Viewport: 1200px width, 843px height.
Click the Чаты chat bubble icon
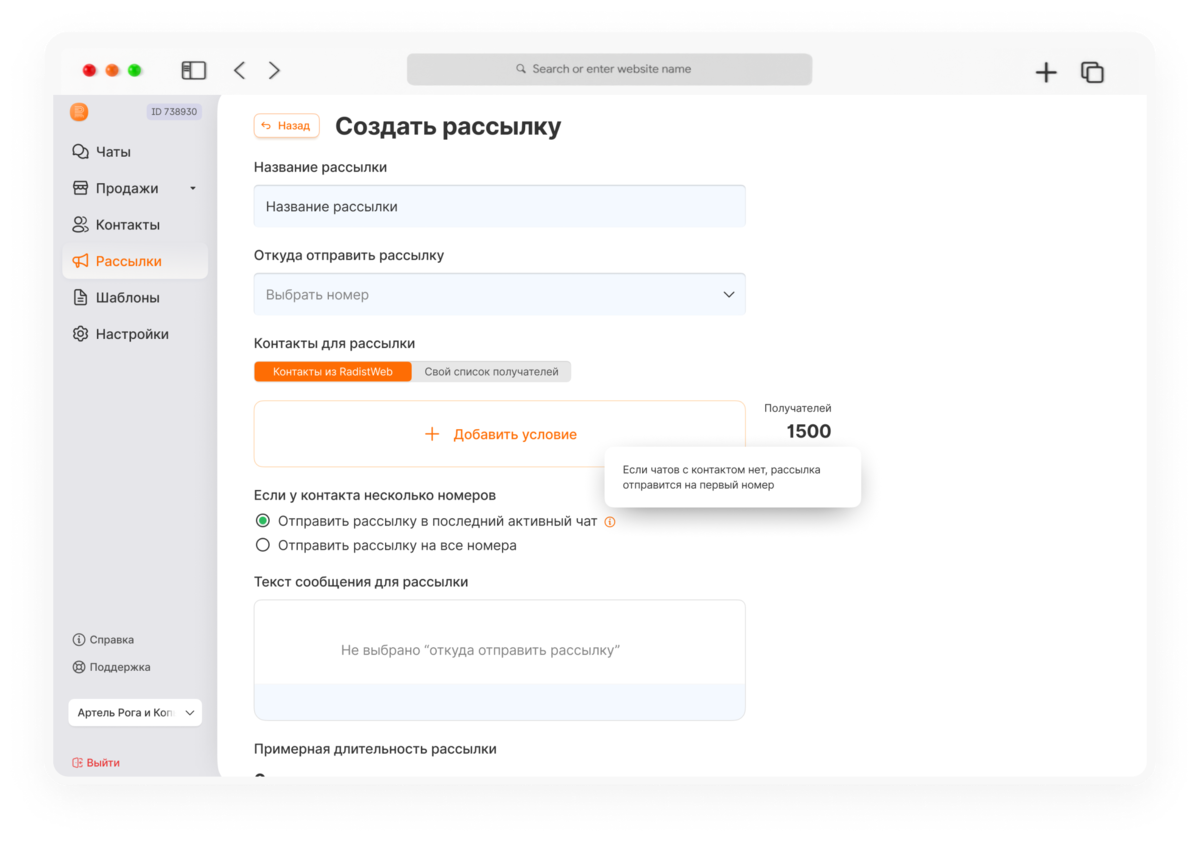click(x=80, y=152)
